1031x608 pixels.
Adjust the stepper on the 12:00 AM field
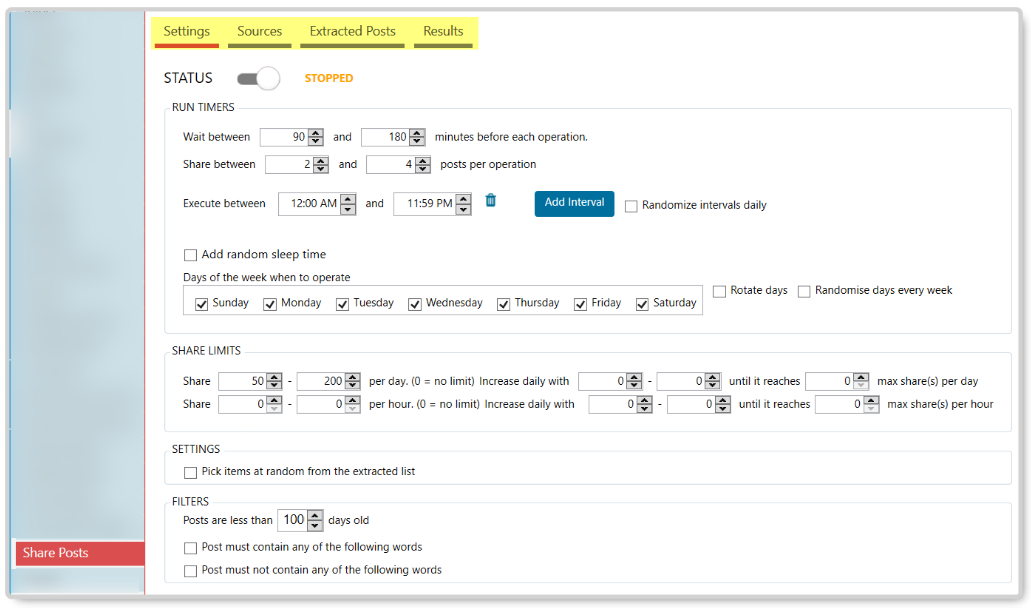click(x=348, y=204)
